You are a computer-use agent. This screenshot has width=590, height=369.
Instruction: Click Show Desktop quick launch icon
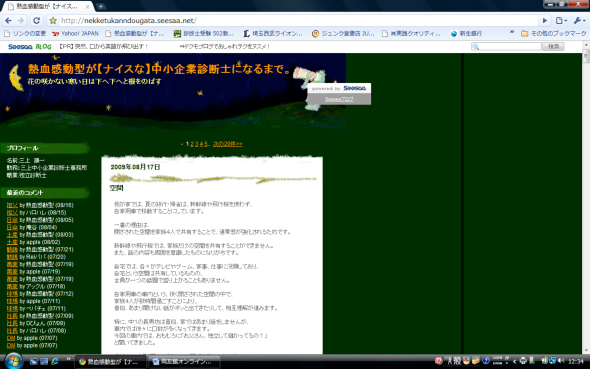(x=33, y=361)
